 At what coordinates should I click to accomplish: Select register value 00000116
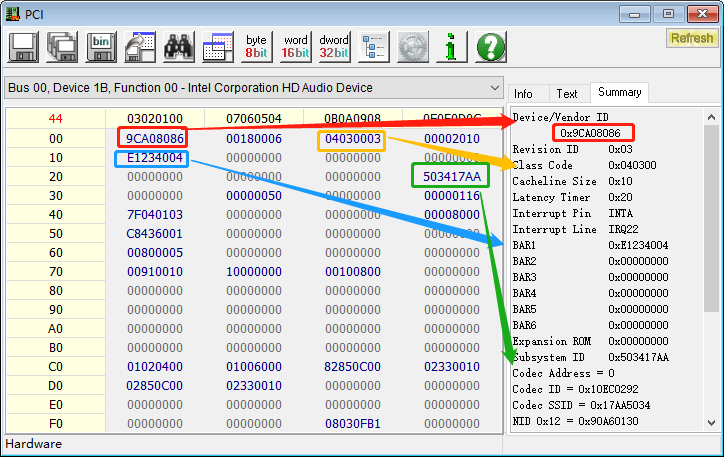point(452,196)
